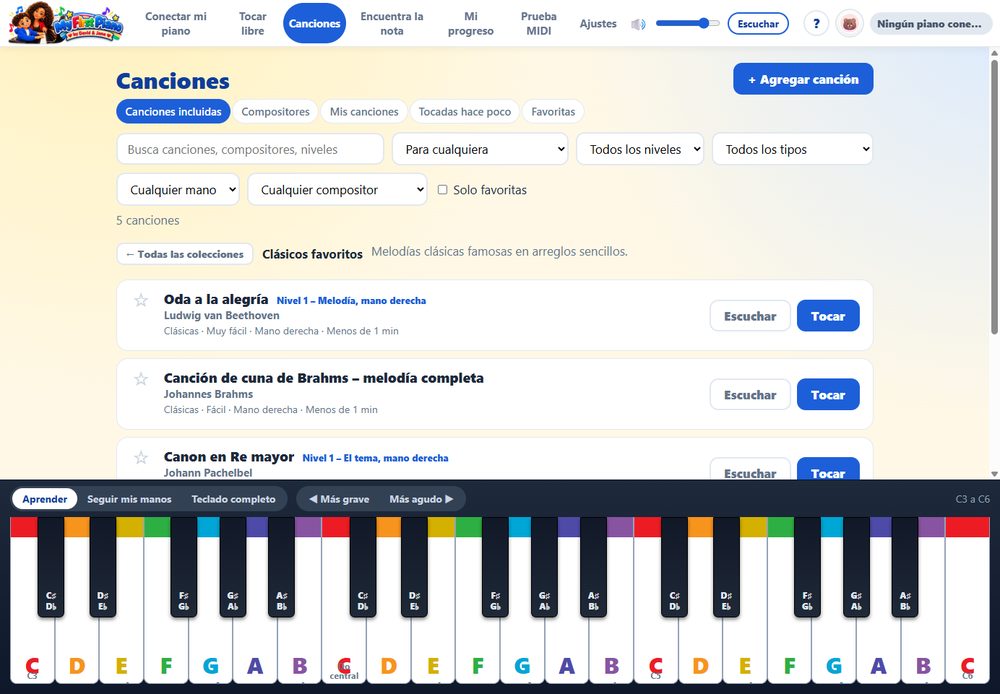Play Oda a la alegría with Tocar

[828, 316]
